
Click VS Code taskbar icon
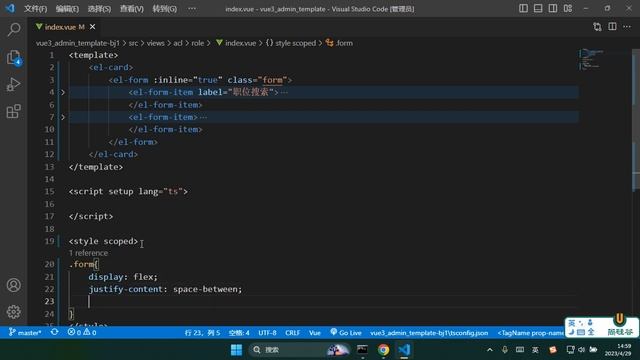[404, 350]
